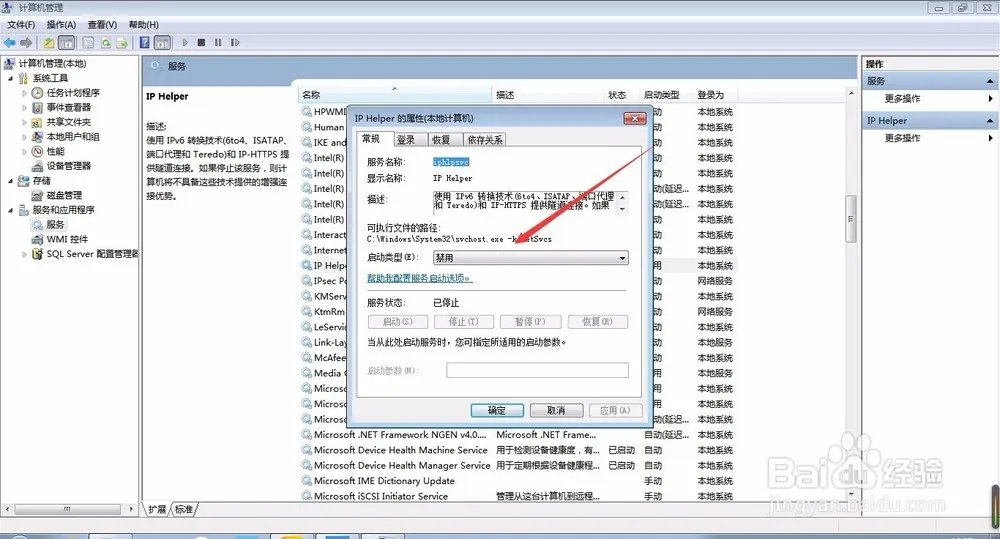Open the 帮助(H) menu

(143, 24)
